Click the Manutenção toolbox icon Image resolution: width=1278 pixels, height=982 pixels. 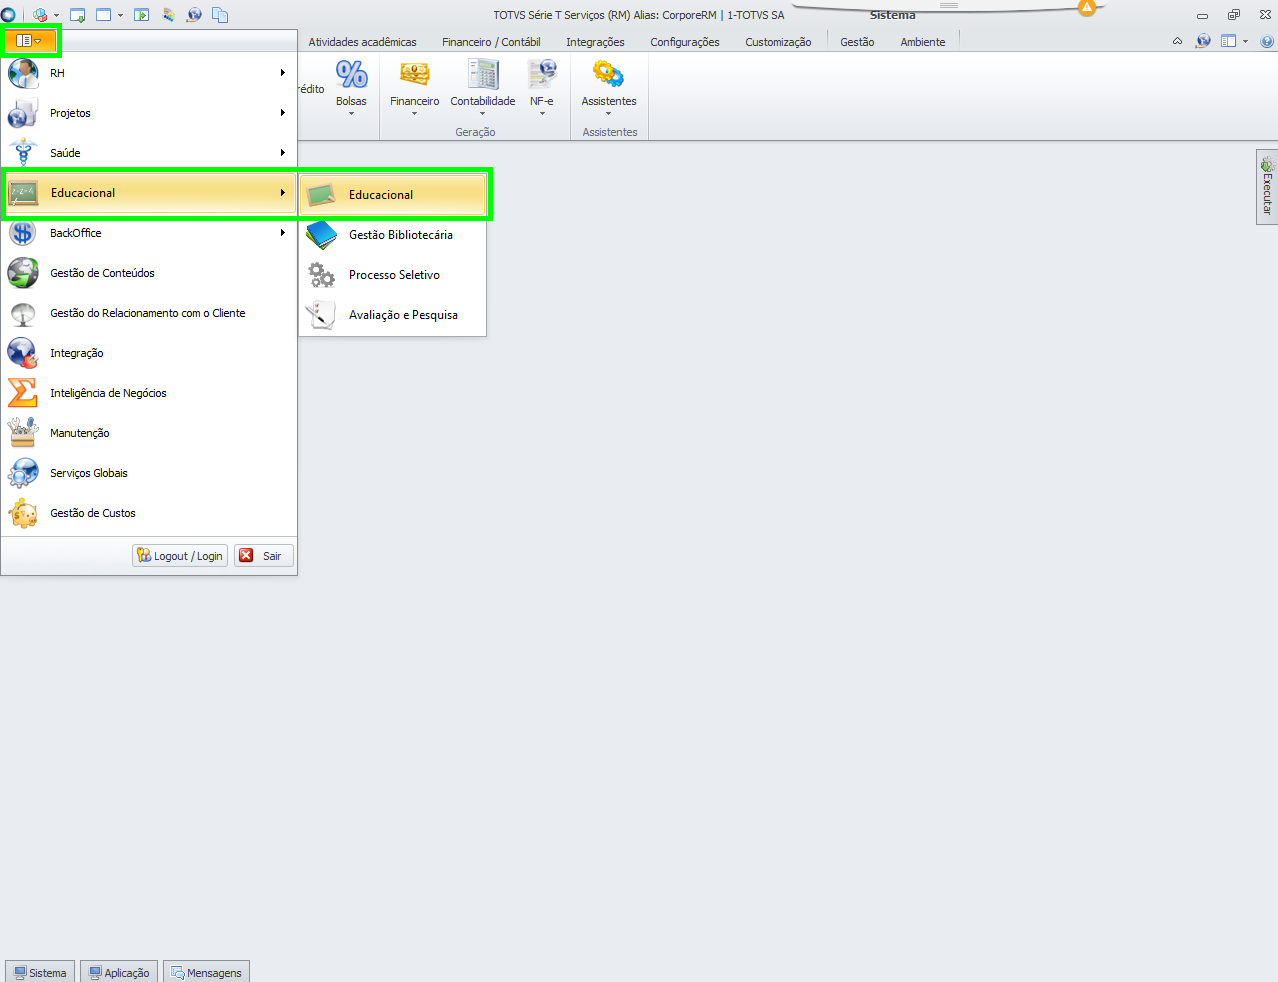click(23, 433)
